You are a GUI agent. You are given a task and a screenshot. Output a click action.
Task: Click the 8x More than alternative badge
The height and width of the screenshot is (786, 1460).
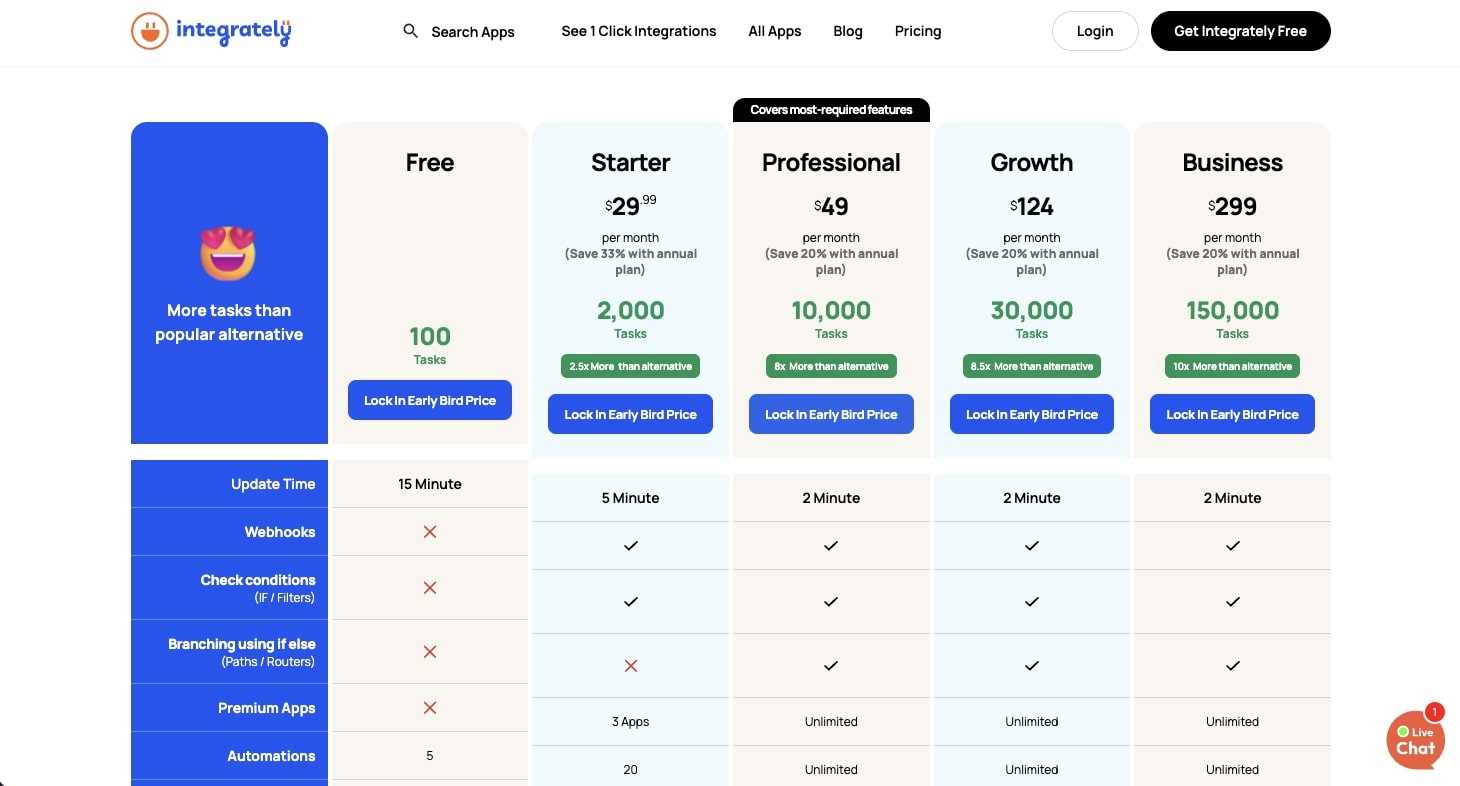point(831,366)
